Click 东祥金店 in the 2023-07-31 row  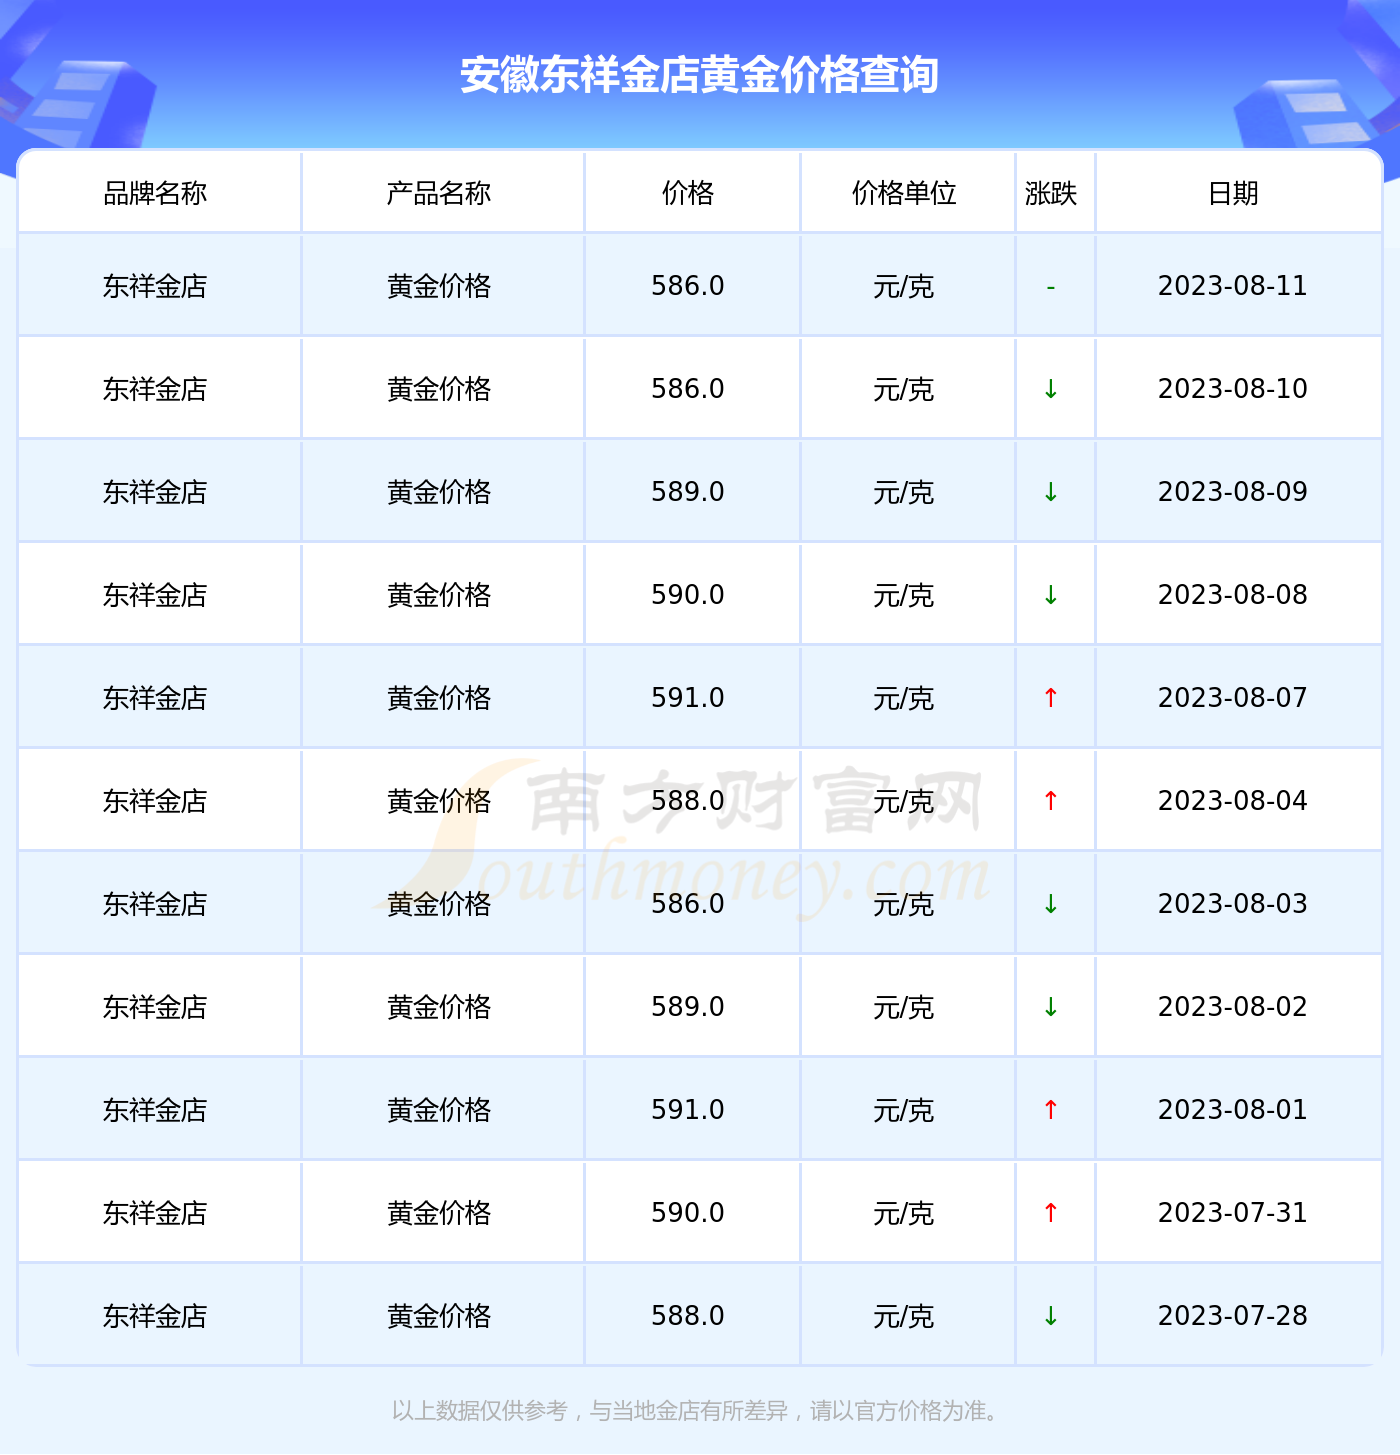155,1214
